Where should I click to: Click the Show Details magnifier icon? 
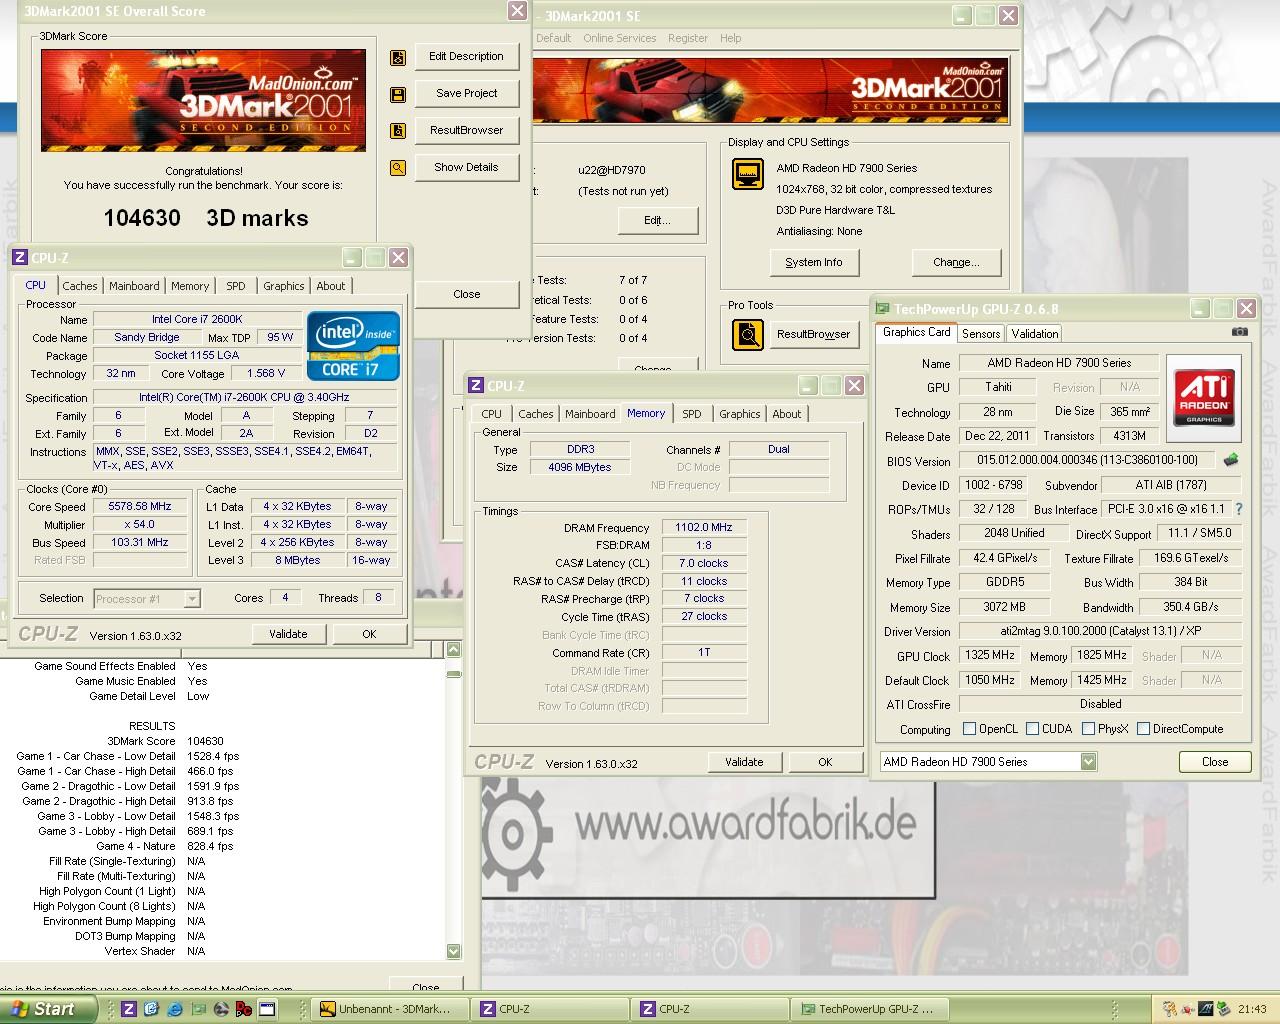[x=398, y=168]
